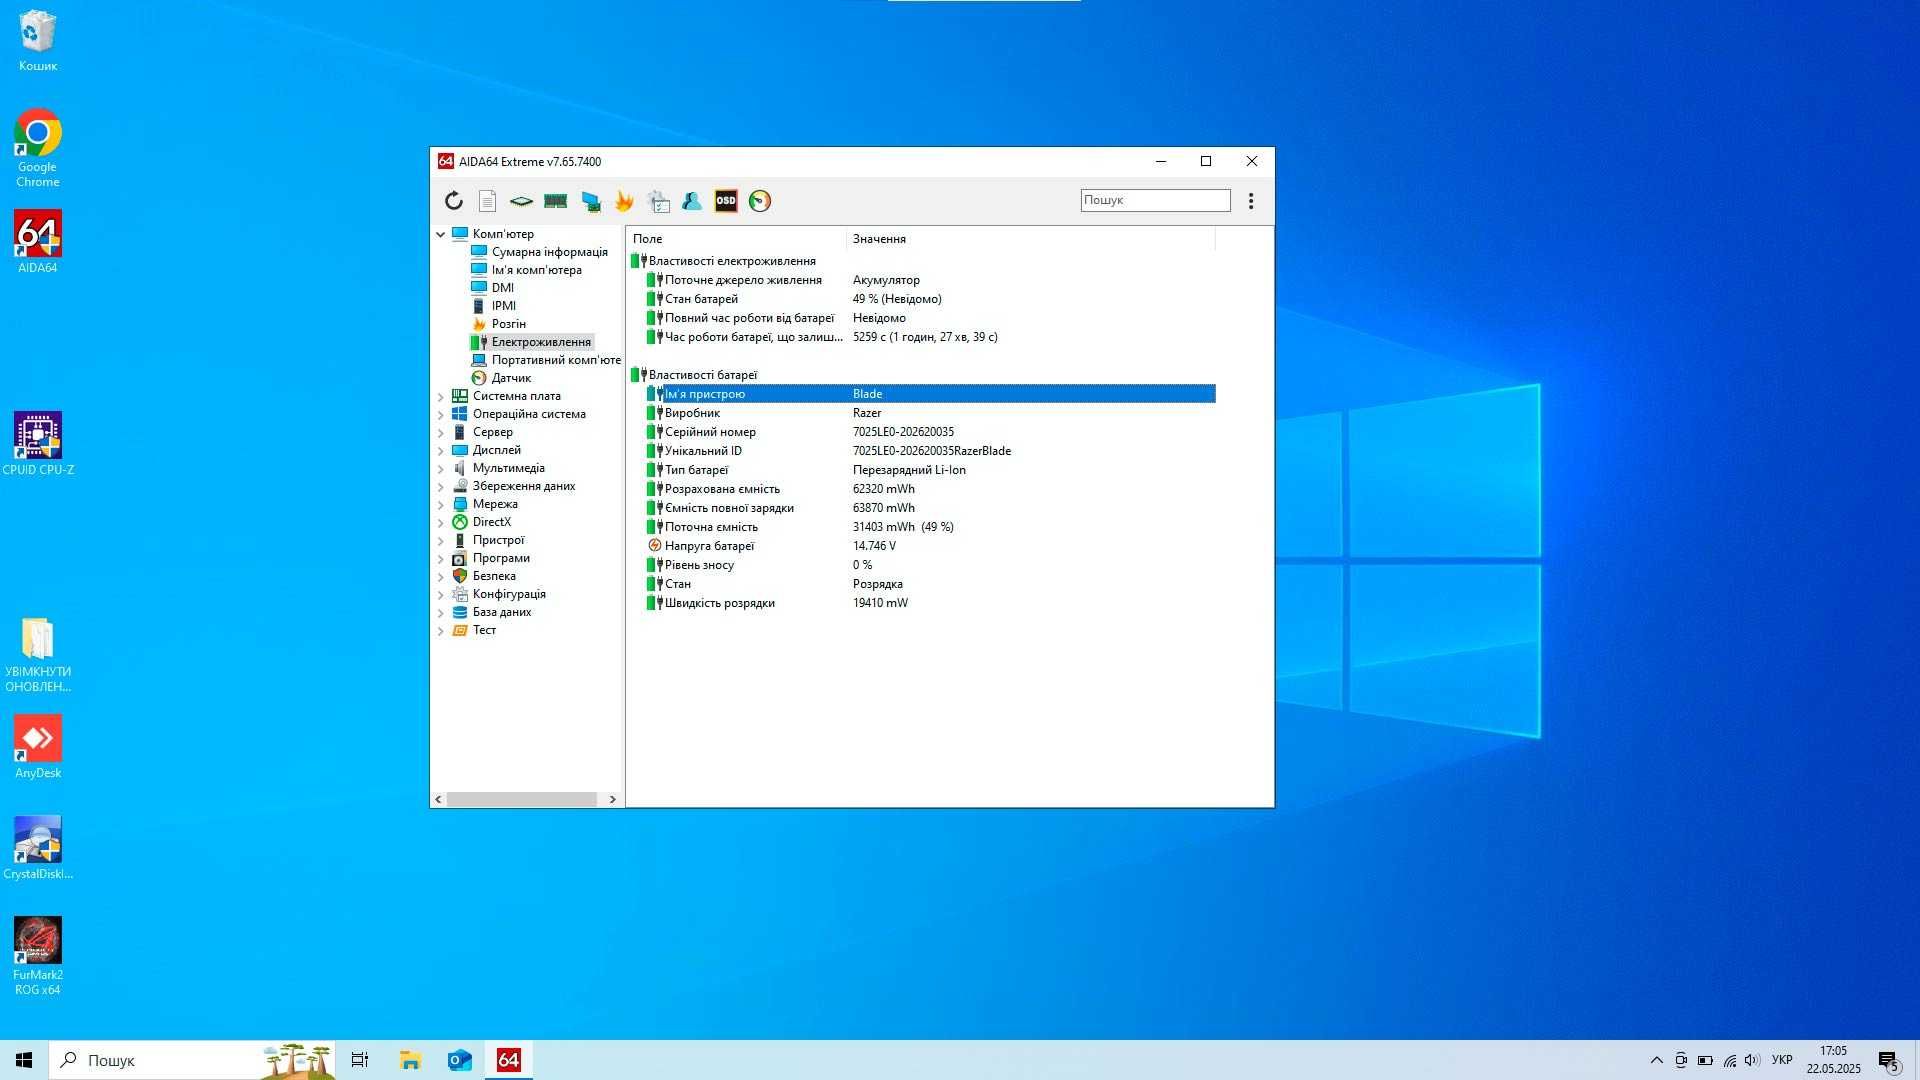Open Outlook from the taskbar
1920x1080 pixels.
pyautogui.click(x=460, y=1060)
